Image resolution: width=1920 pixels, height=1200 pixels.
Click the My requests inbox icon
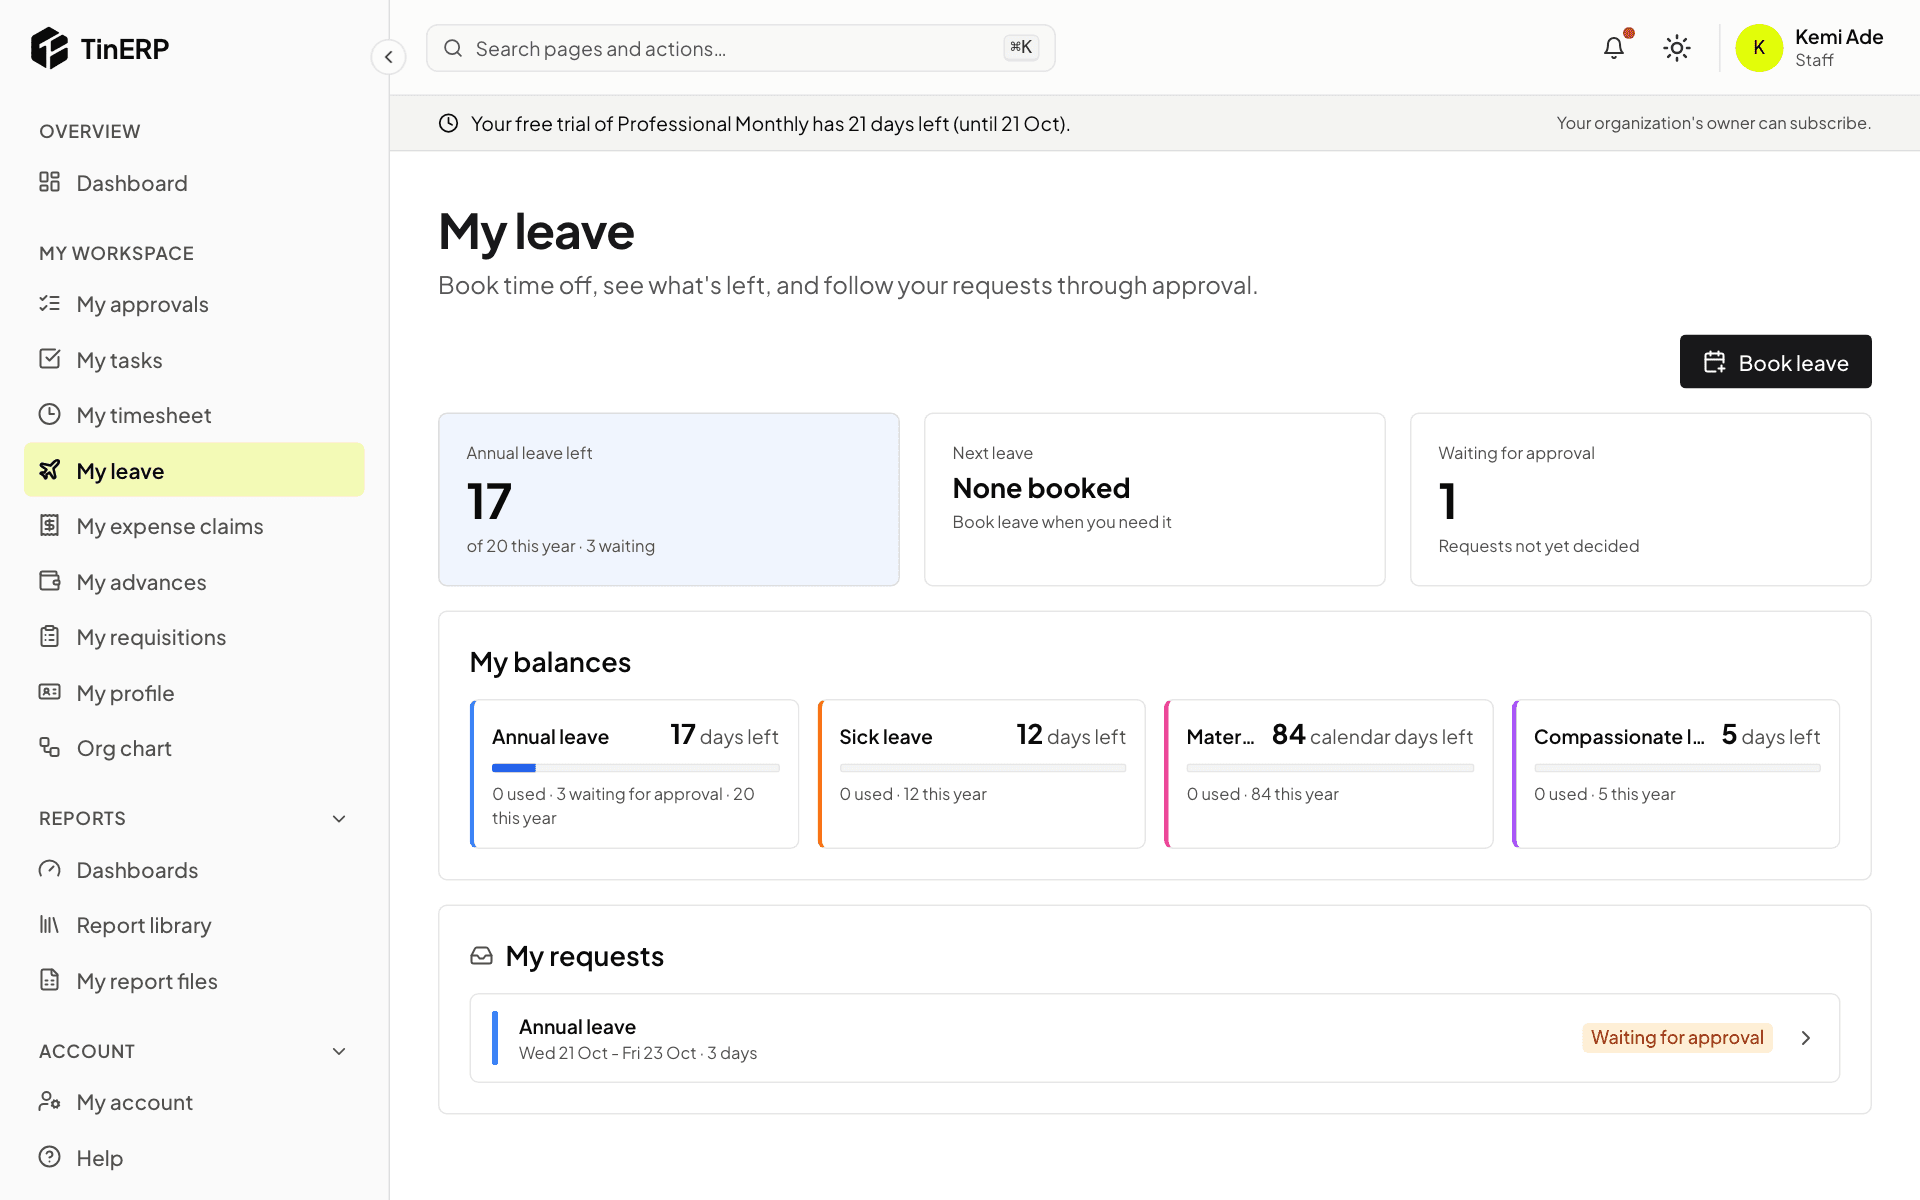tap(481, 956)
